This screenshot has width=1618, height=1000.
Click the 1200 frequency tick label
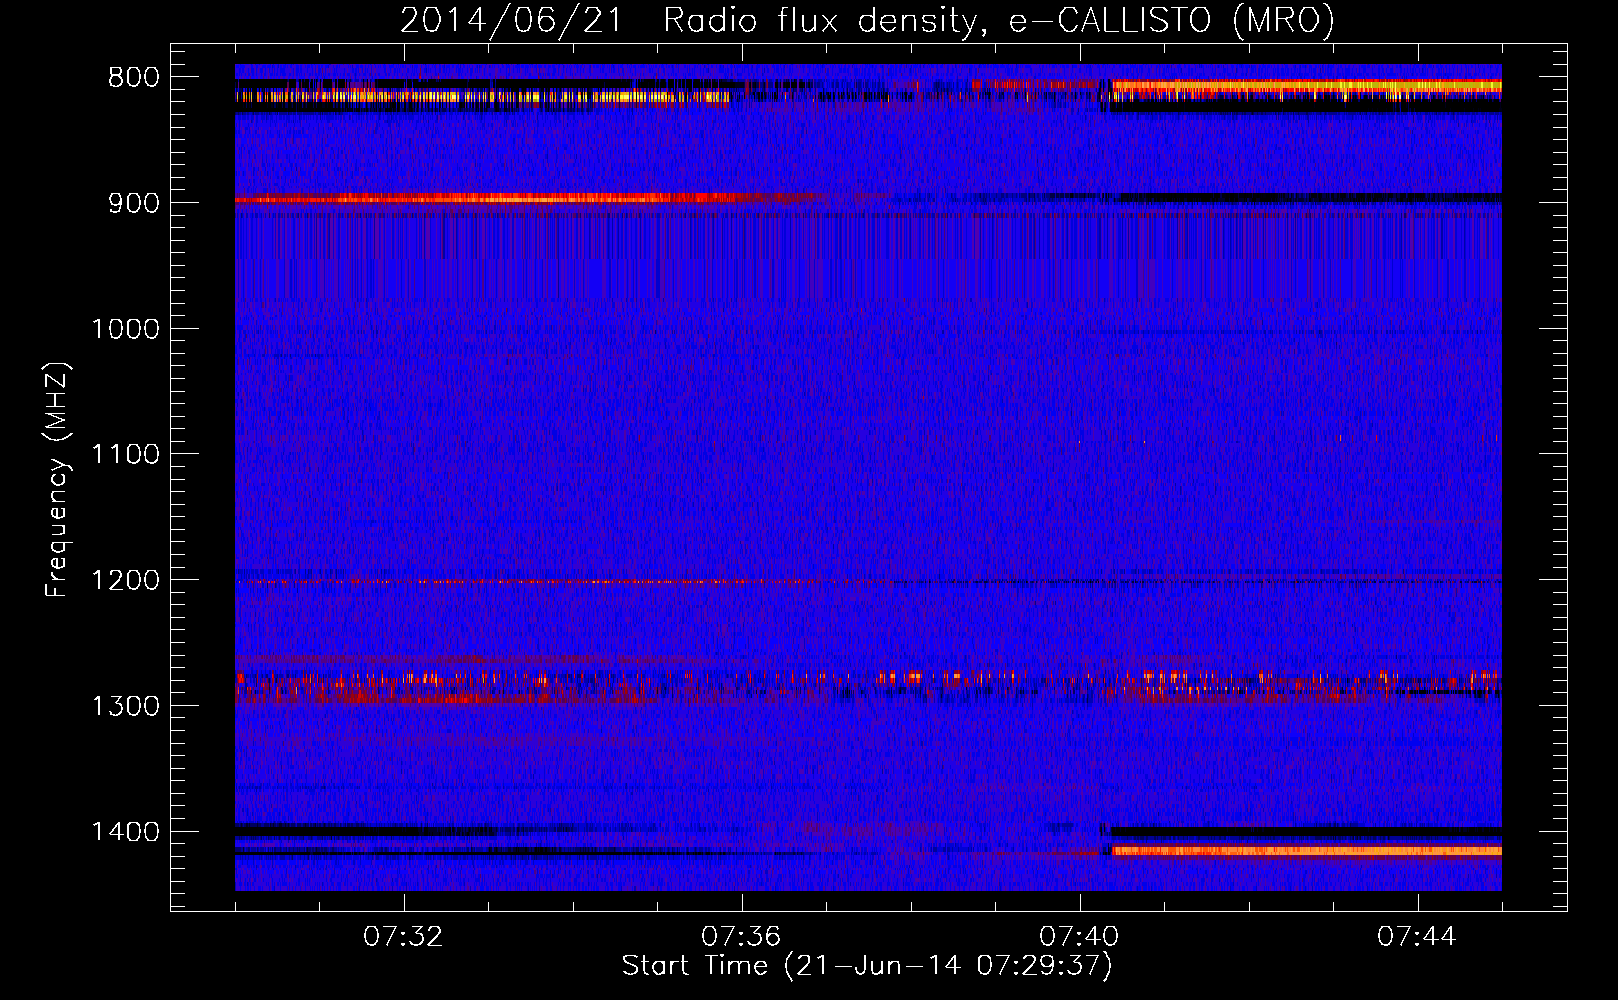click(125, 581)
